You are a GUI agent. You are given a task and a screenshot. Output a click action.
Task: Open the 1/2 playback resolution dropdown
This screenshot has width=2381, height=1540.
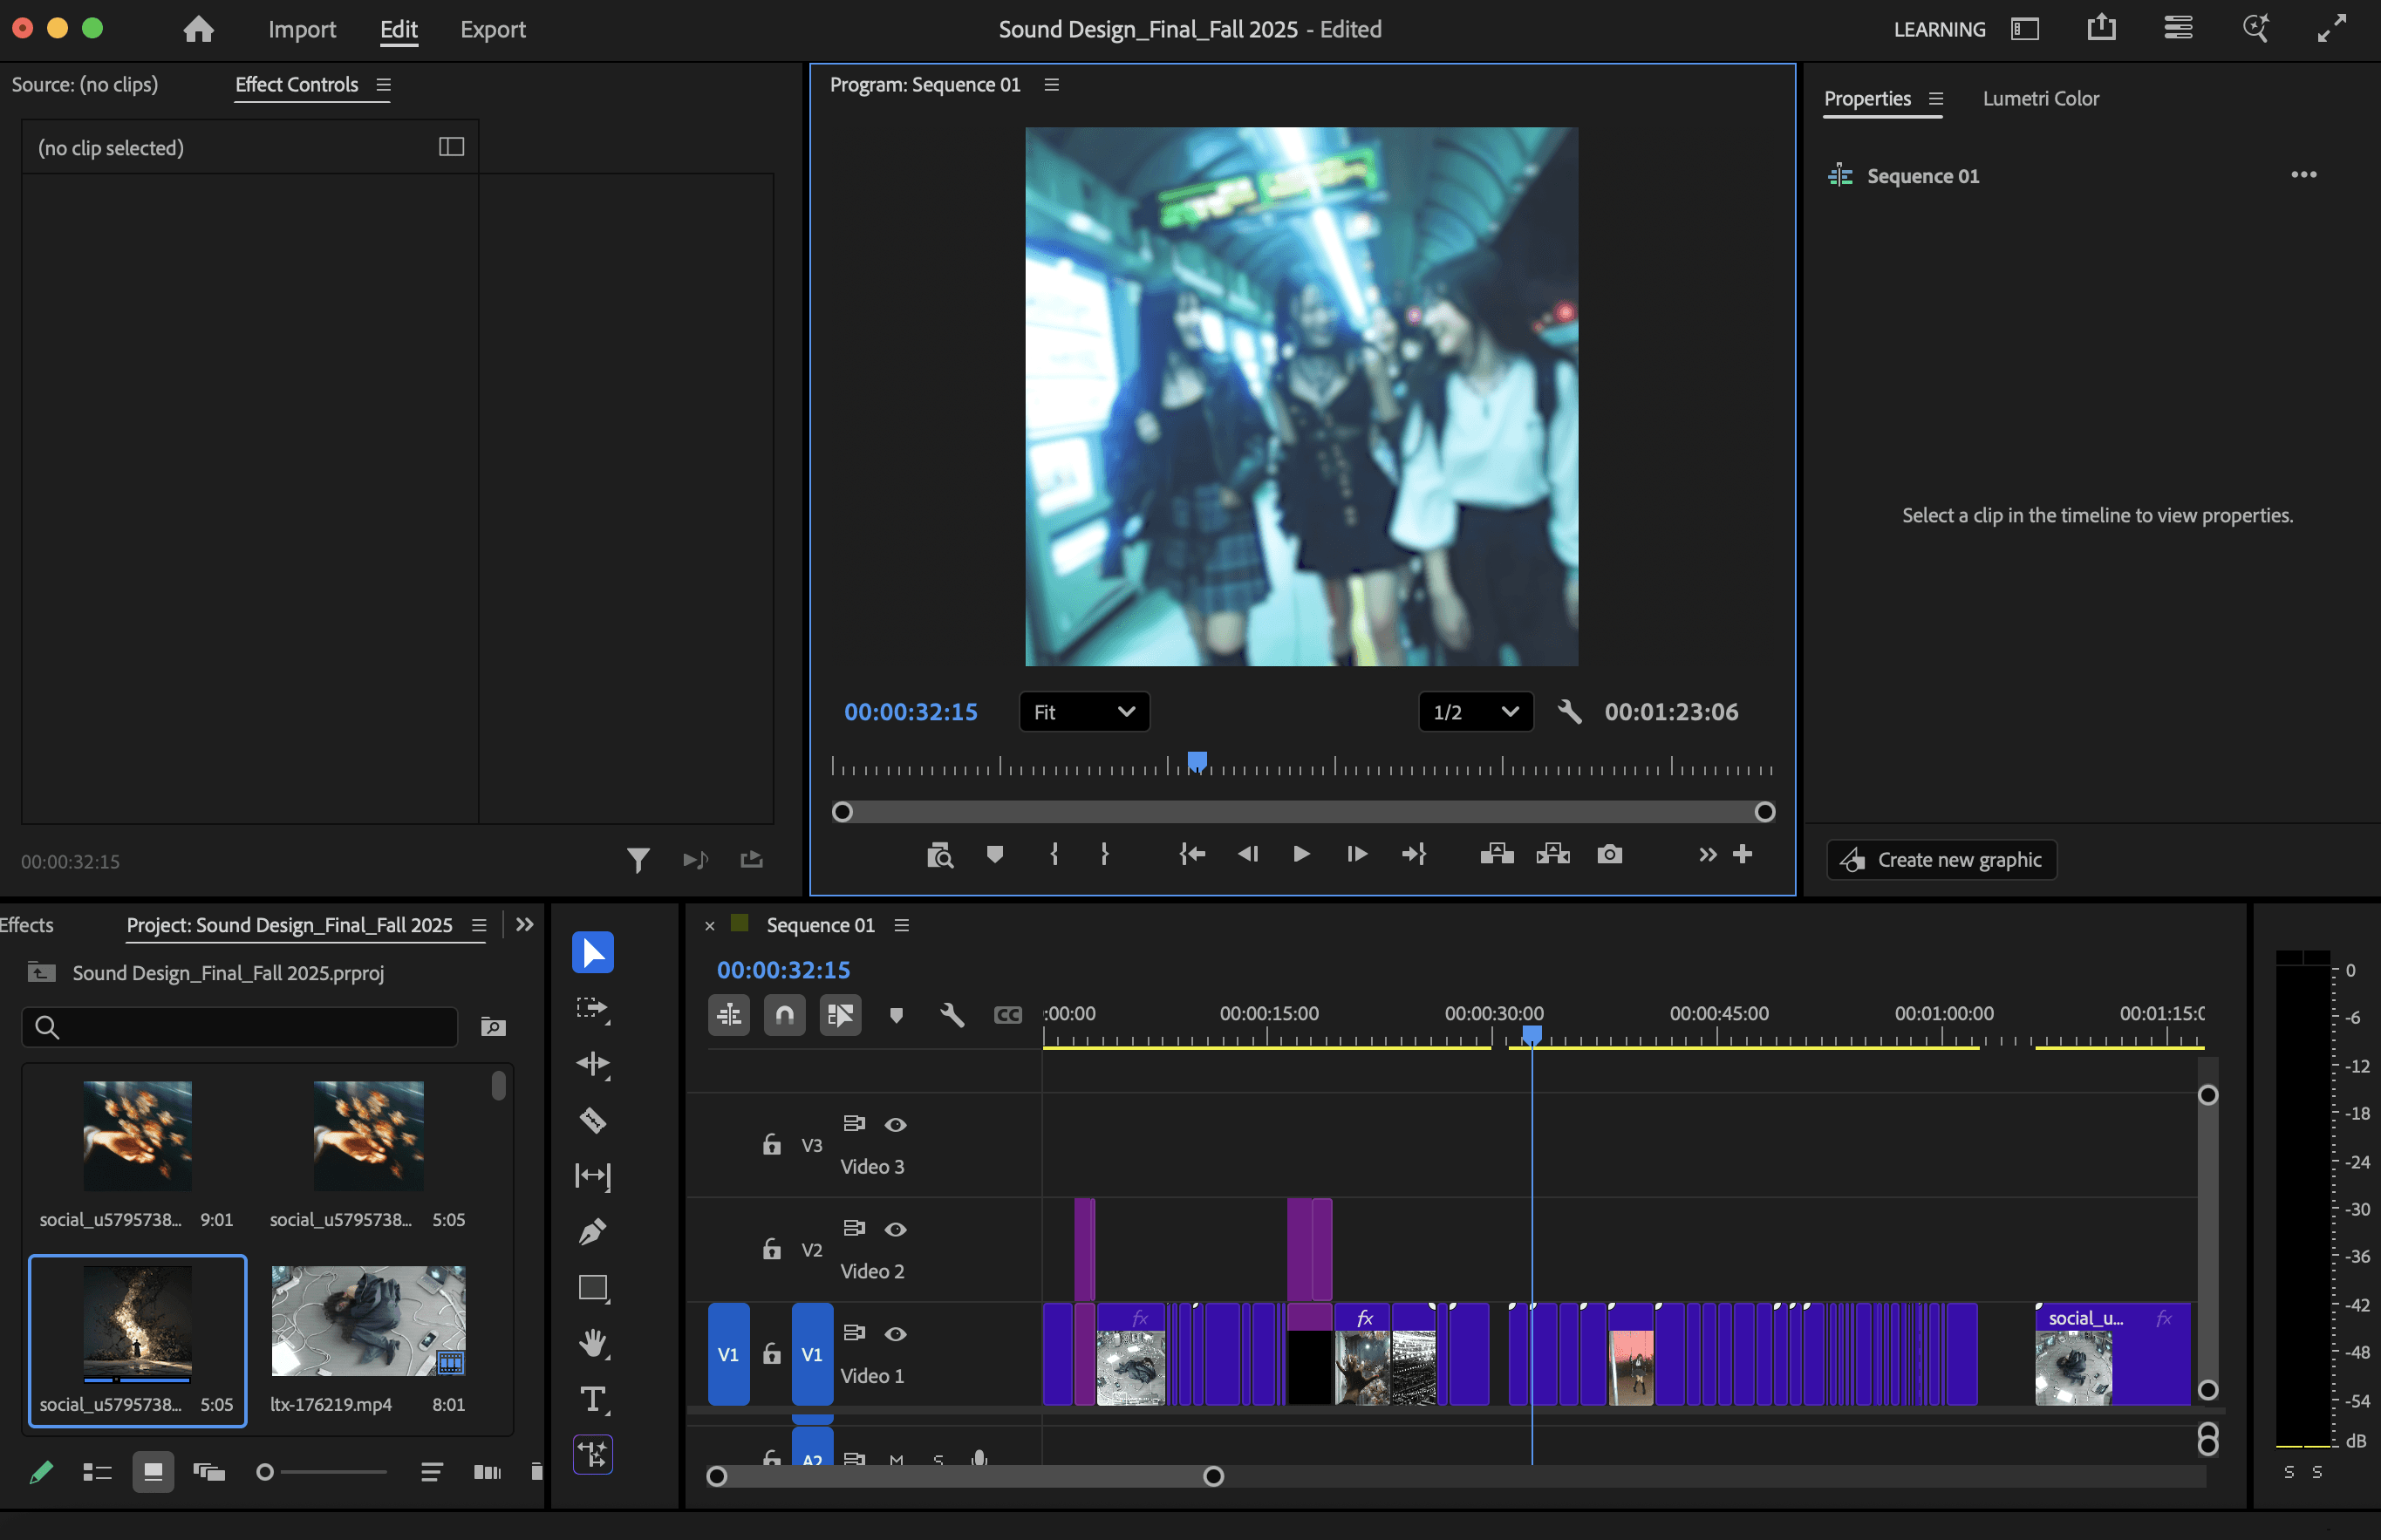click(1475, 712)
